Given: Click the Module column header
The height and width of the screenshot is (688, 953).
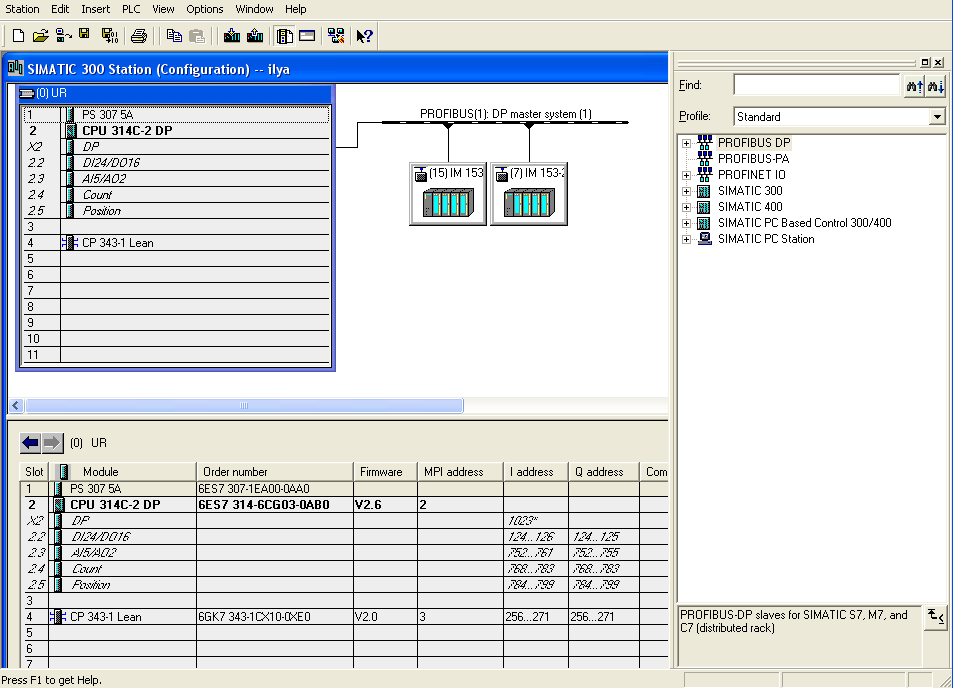Looking at the screenshot, I should (x=122, y=472).
